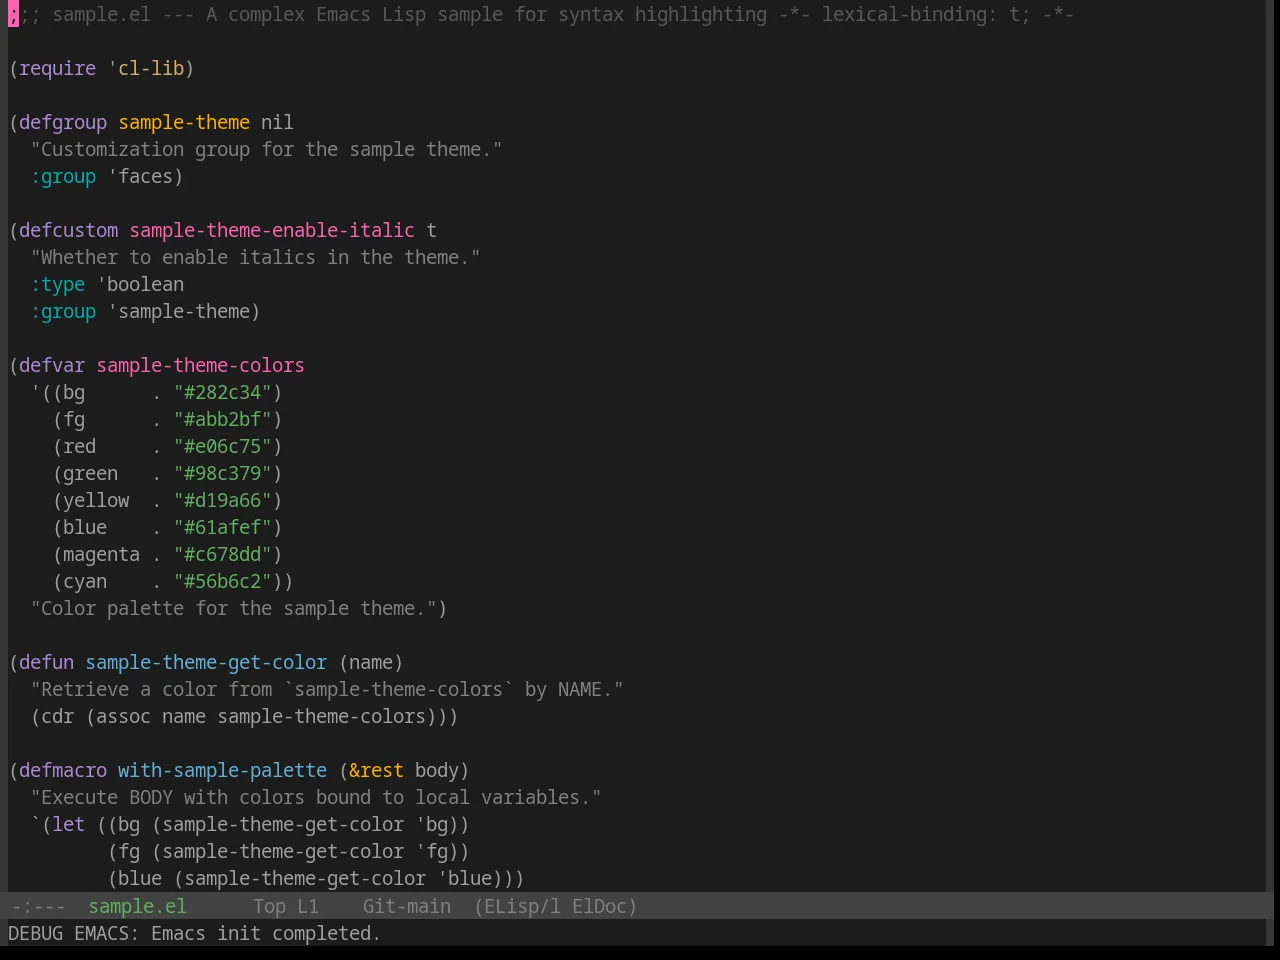Click function name 'sample-theme-get-color' after defun
This screenshot has height=960, width=1280.
pyautogui.click(x=206, y=662)
